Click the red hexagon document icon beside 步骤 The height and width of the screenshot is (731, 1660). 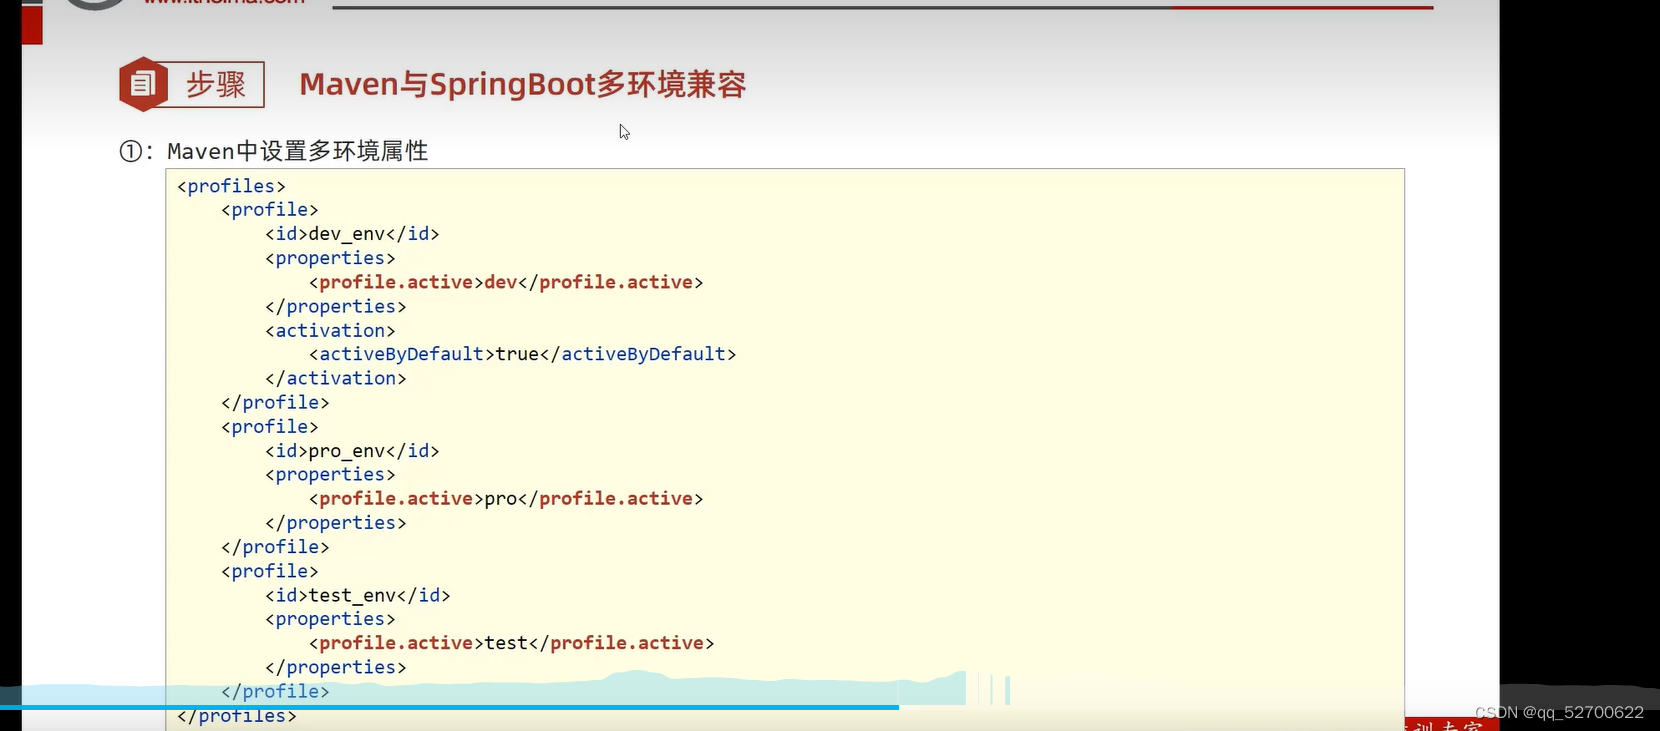pos(144,84)
